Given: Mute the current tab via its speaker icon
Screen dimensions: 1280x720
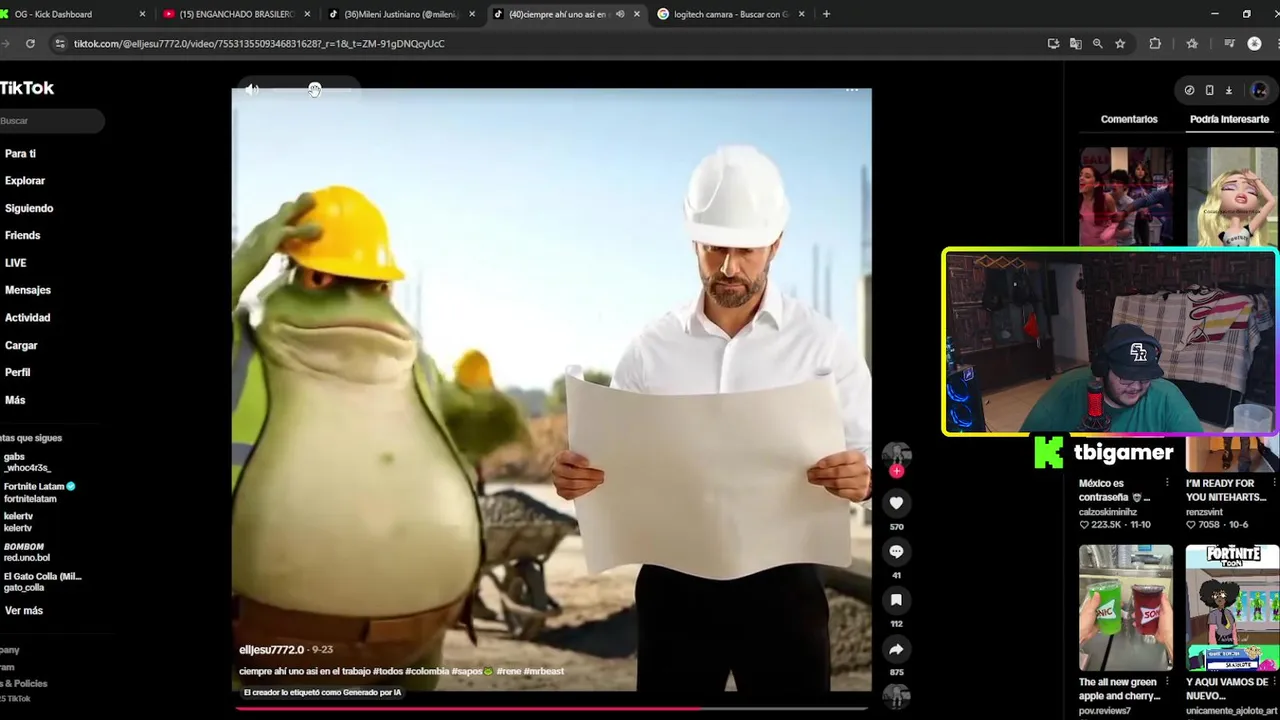Looking at the screenshot, I should (620, 14).
